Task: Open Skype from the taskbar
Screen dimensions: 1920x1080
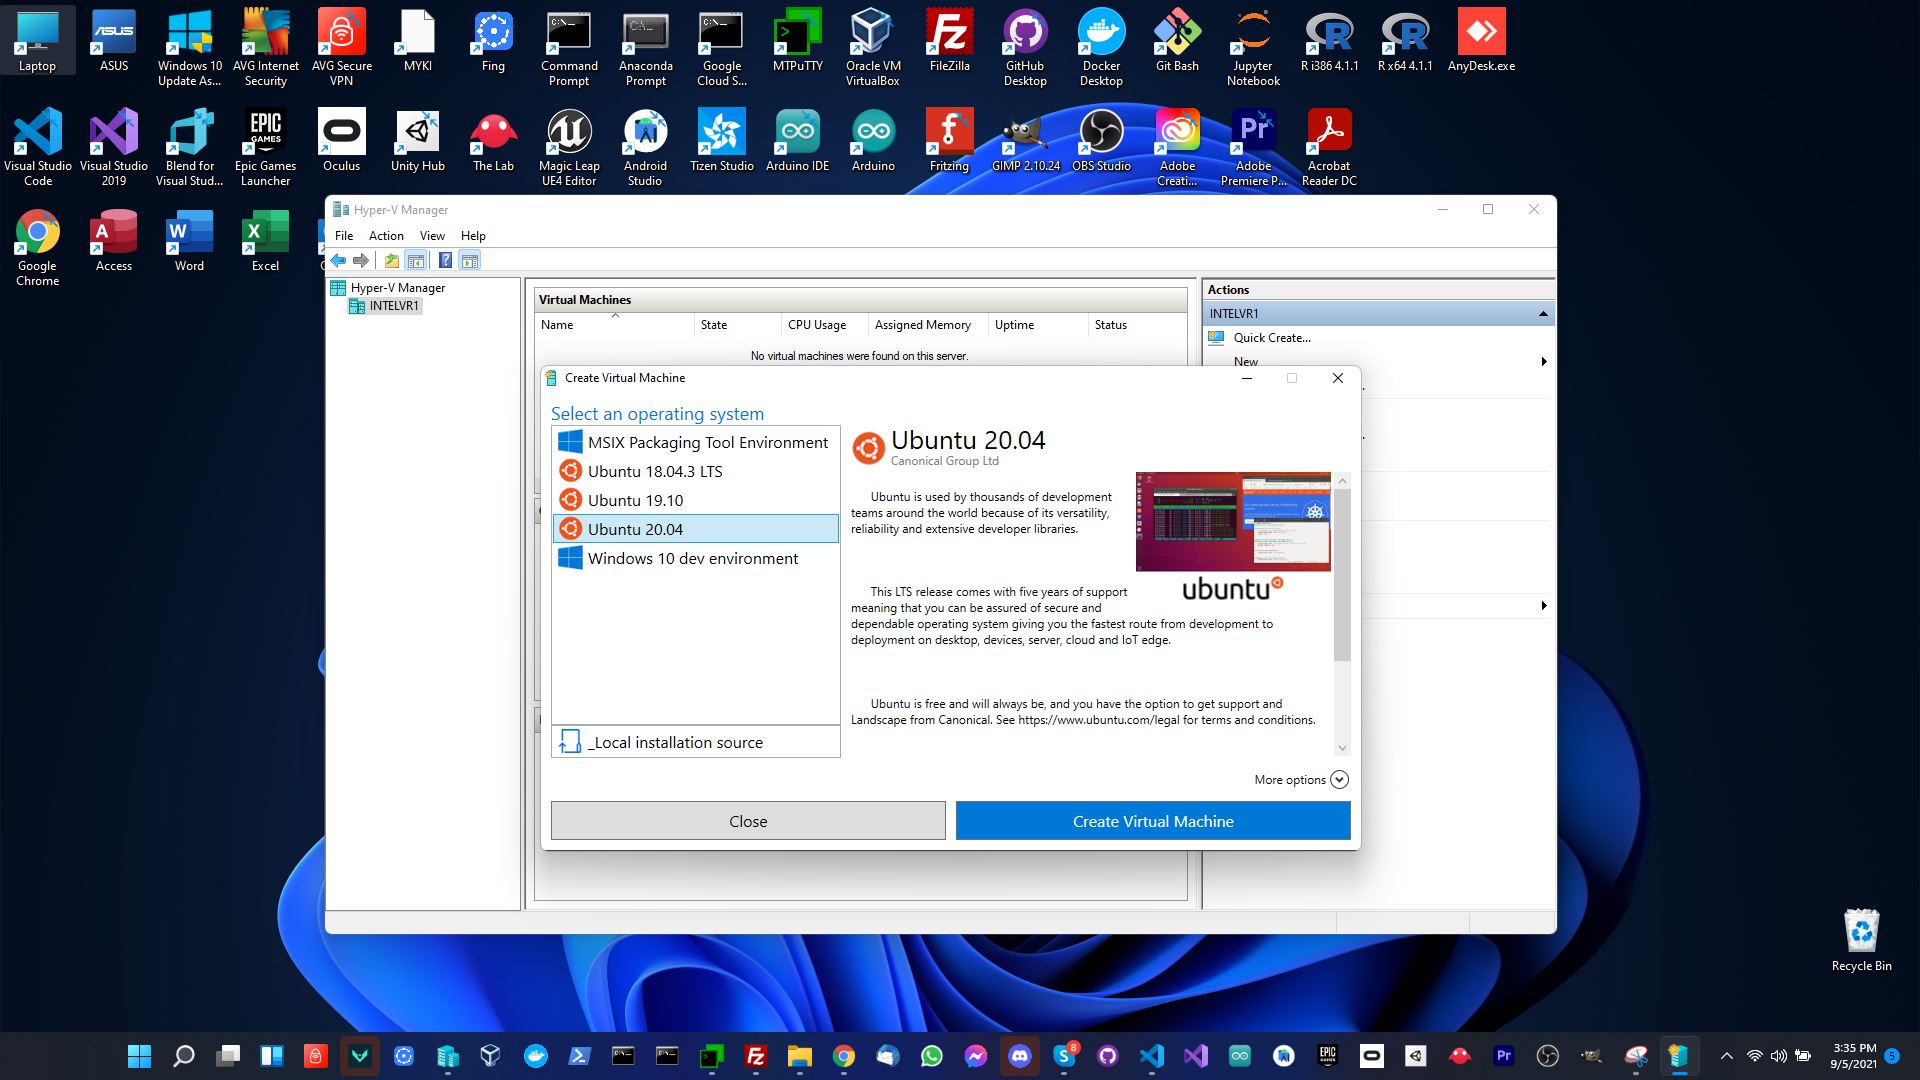Action: coord(1064,1056)
